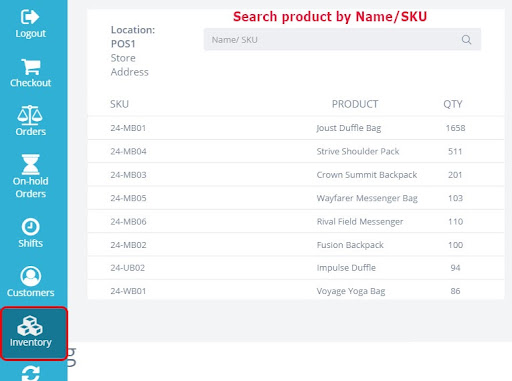Open Shifts via the clock icon
The image size is (512, 381).
(x=30, y=227)
